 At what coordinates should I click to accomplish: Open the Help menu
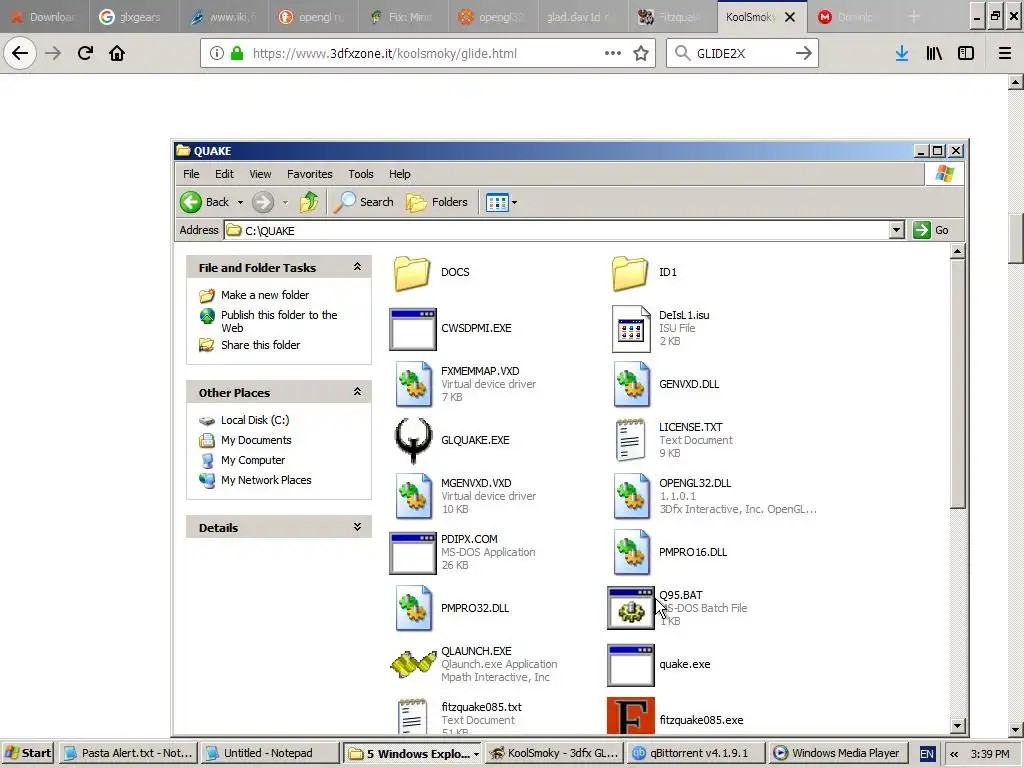(400, 174)
